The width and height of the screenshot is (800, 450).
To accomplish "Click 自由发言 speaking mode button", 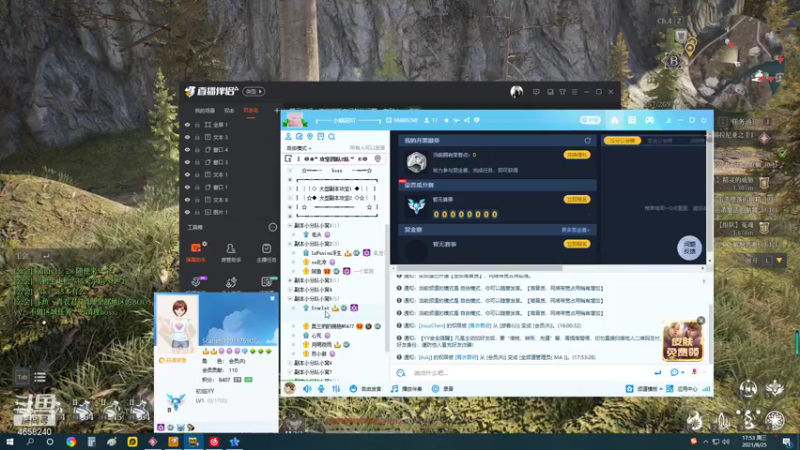I will (365, 389).
